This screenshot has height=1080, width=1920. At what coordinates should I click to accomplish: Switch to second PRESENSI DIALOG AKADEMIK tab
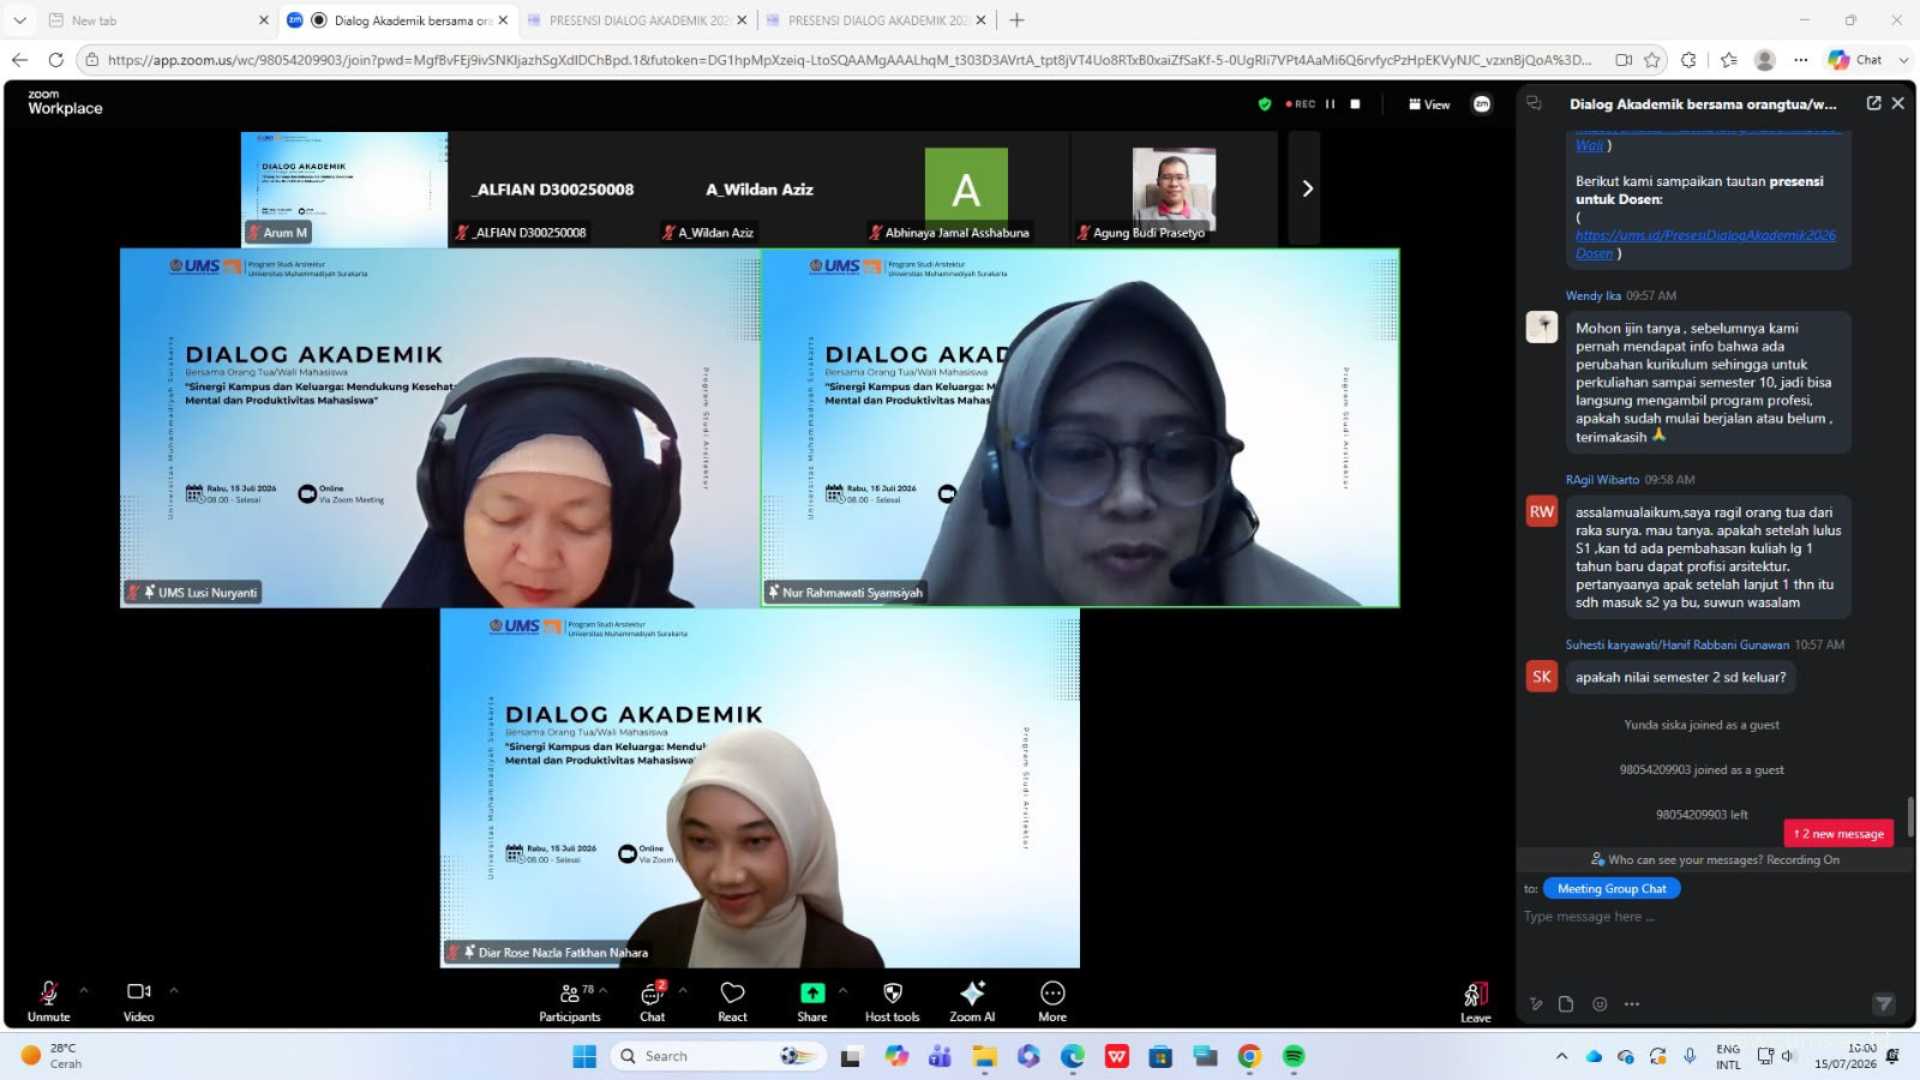[x=878, y=20]
